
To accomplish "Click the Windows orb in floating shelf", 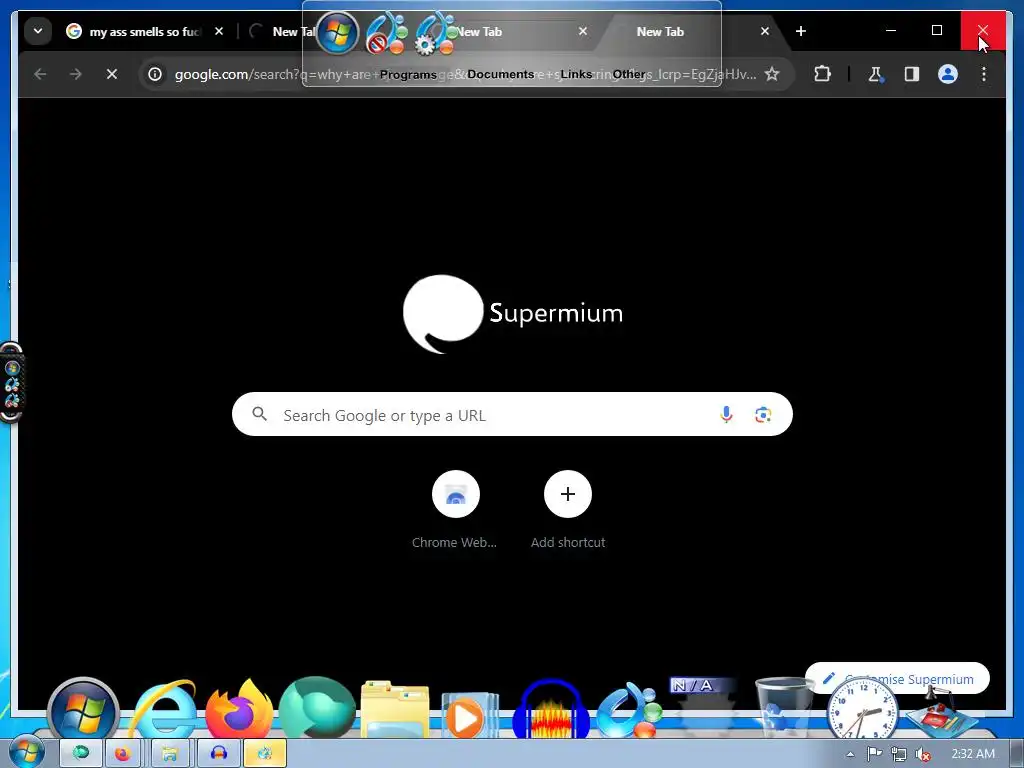I will tap(338, 33).
